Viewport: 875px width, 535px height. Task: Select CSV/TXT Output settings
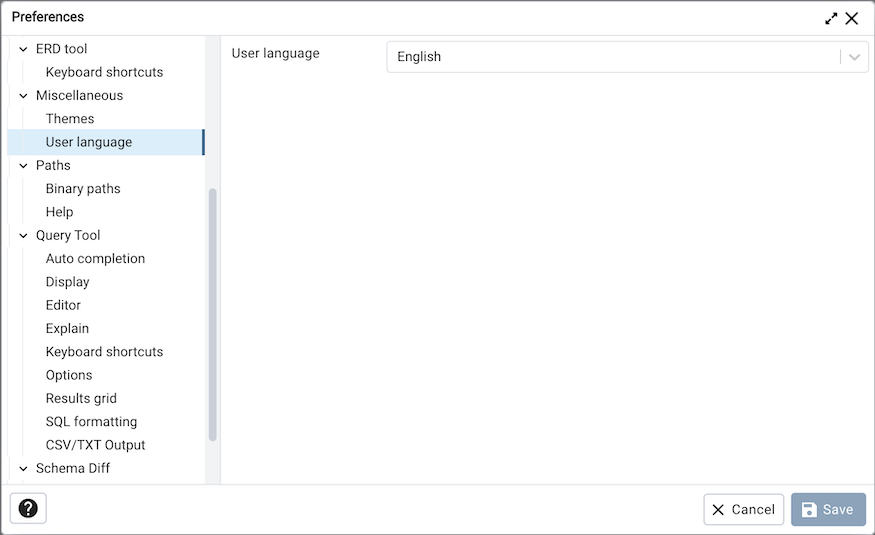tap(95, 445)
